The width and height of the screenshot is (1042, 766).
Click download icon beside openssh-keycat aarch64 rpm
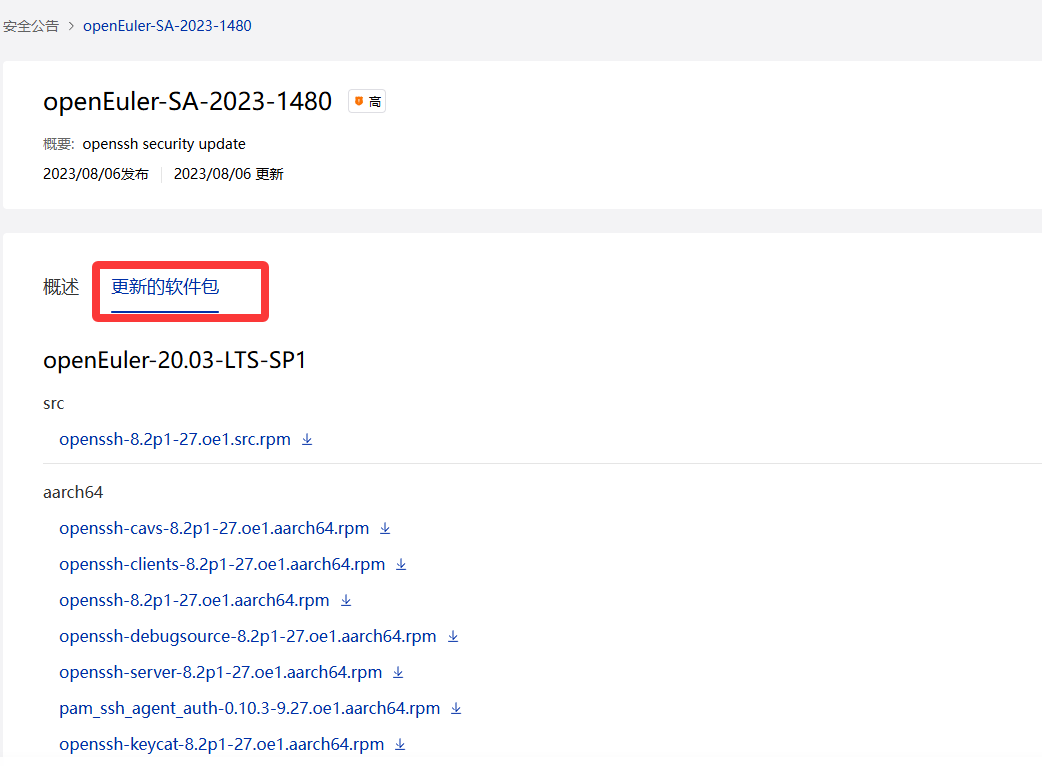click(400, 744)
